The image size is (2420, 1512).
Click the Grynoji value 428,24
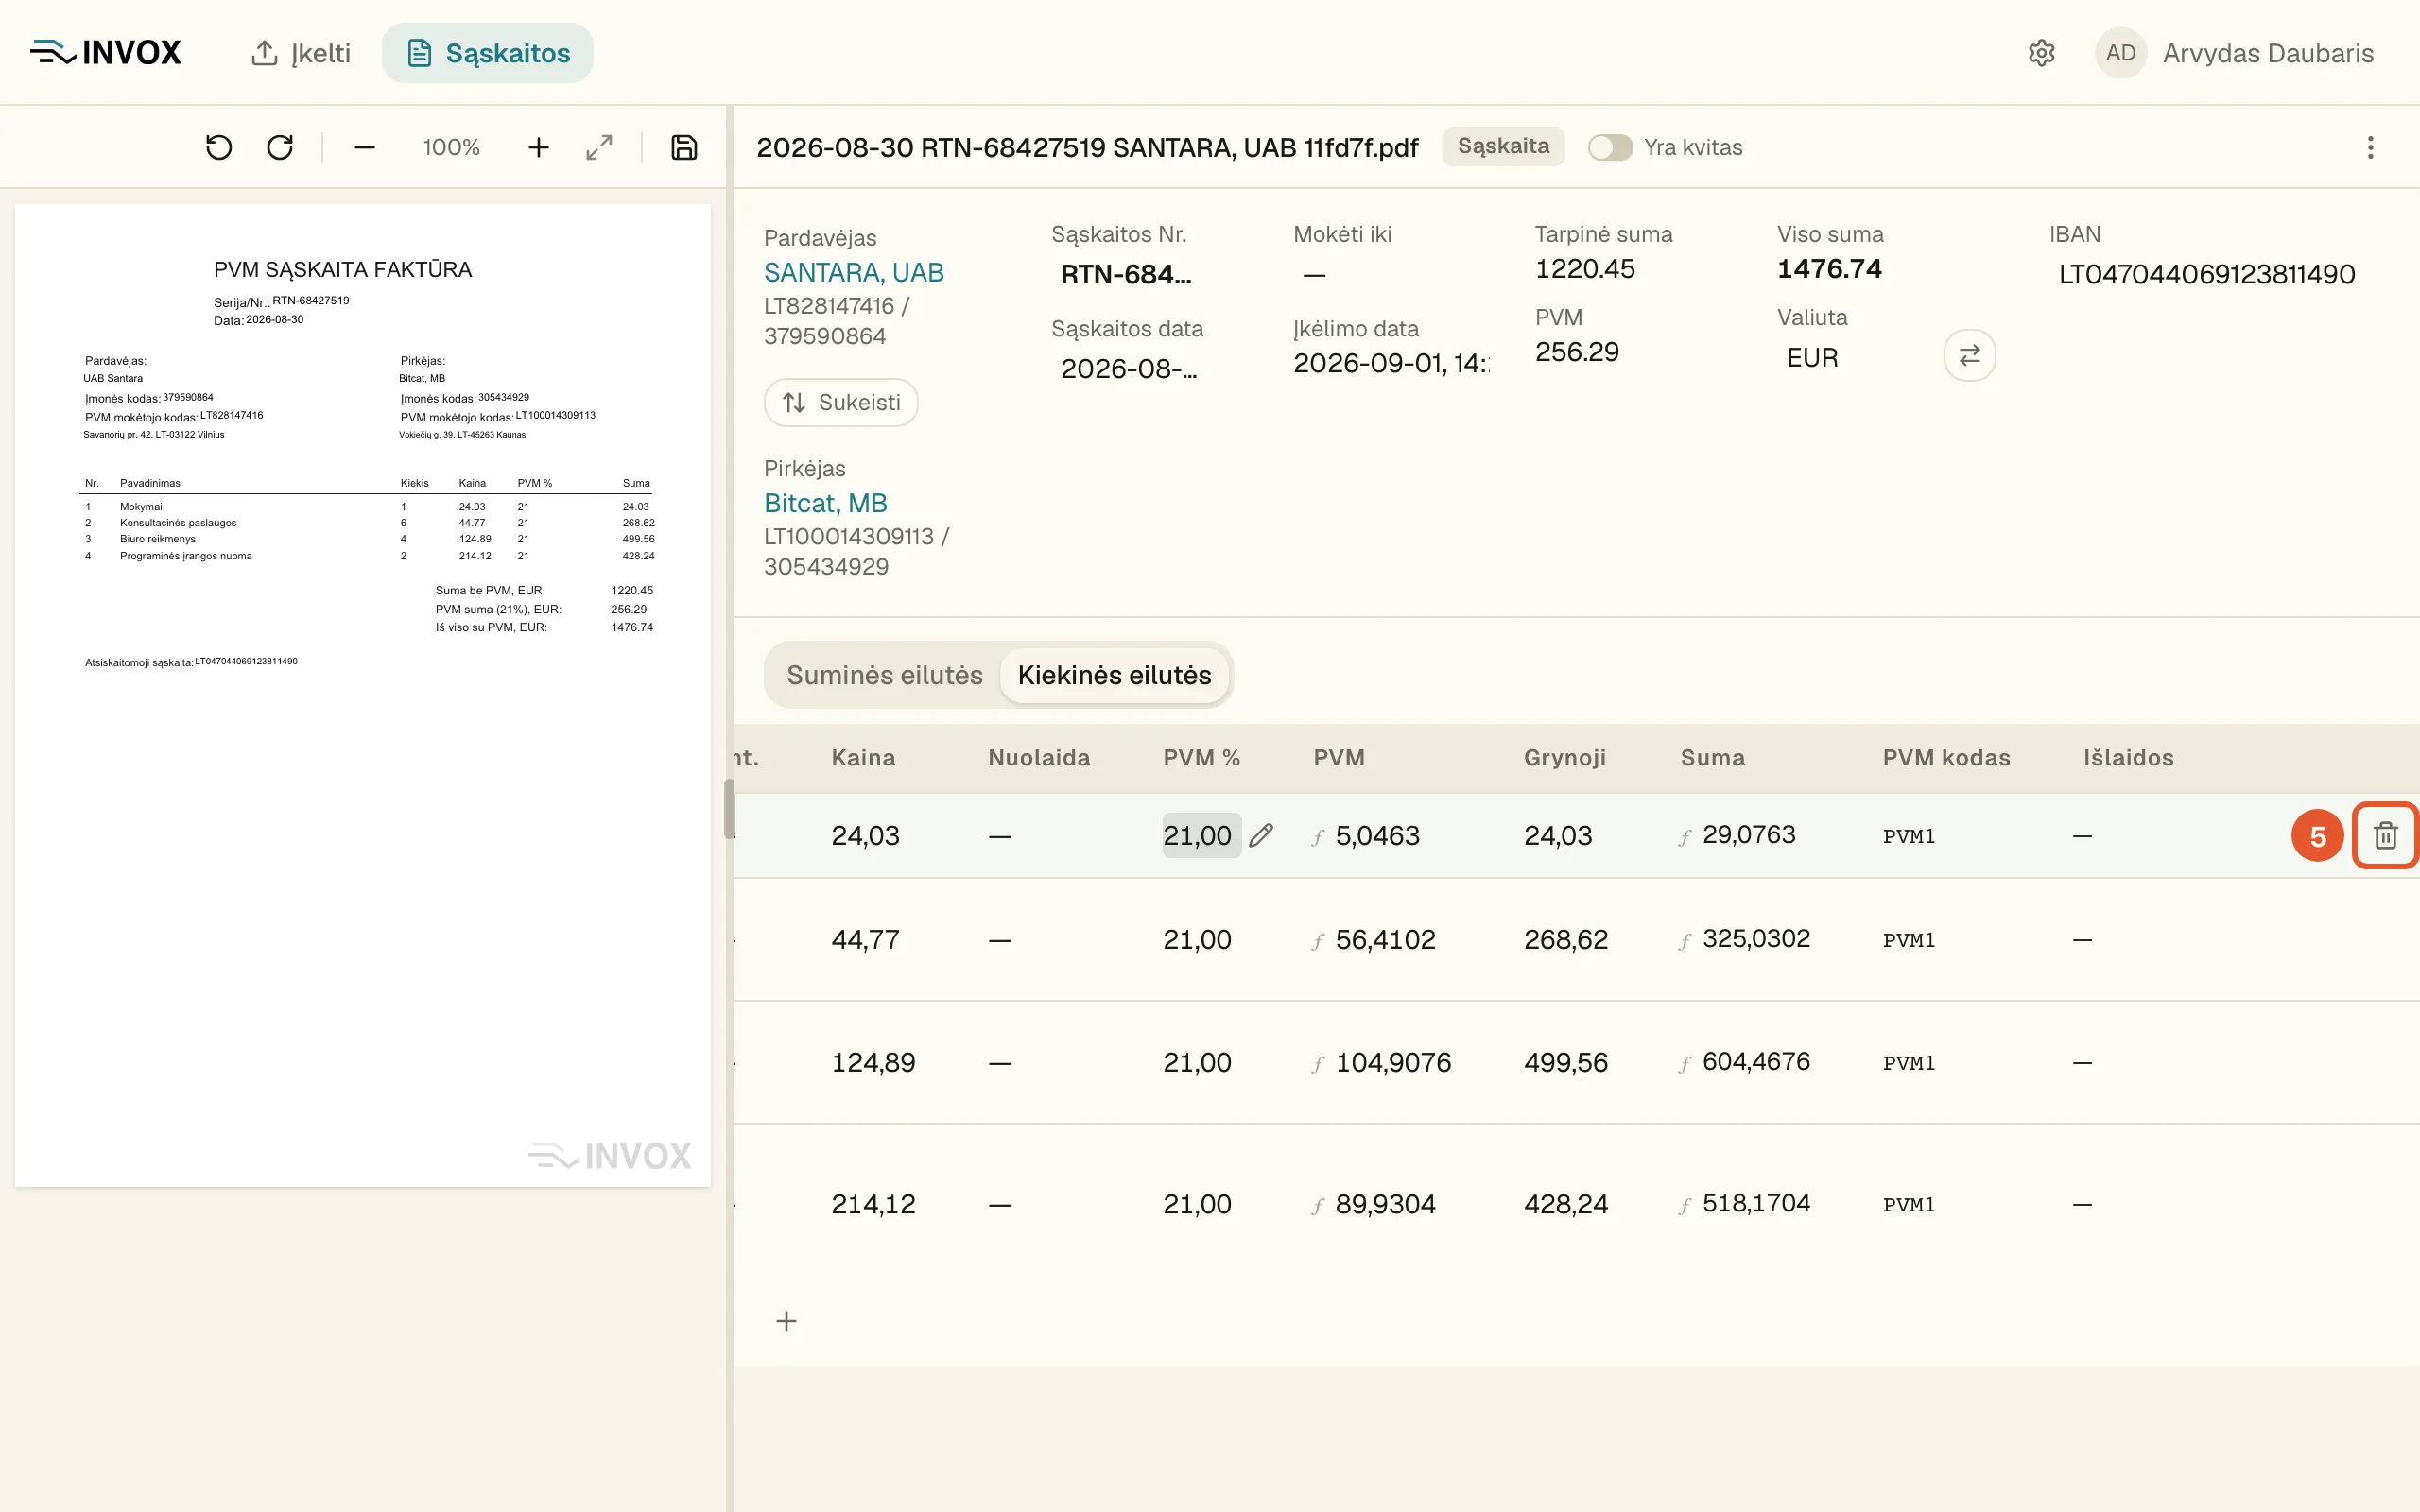click(x=1566, y=1205)
